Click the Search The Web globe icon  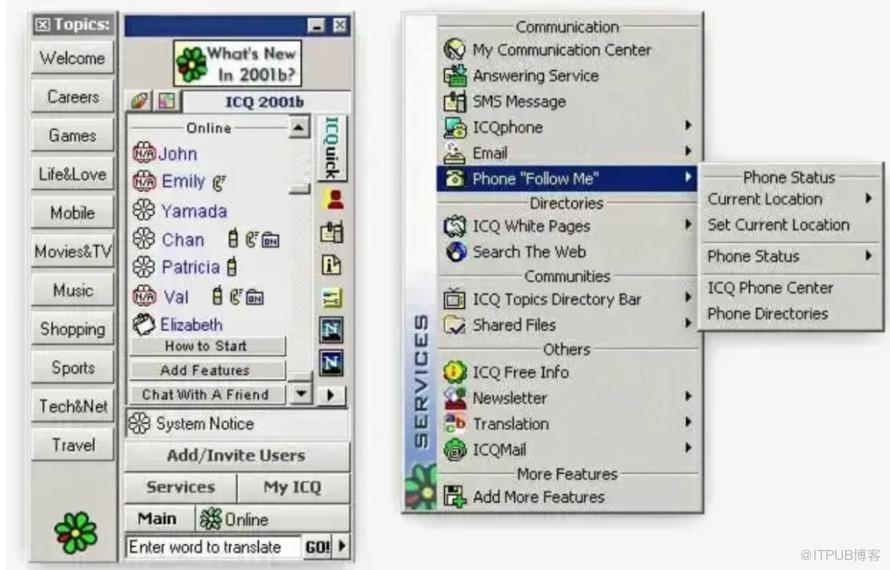tap(455, 252)
